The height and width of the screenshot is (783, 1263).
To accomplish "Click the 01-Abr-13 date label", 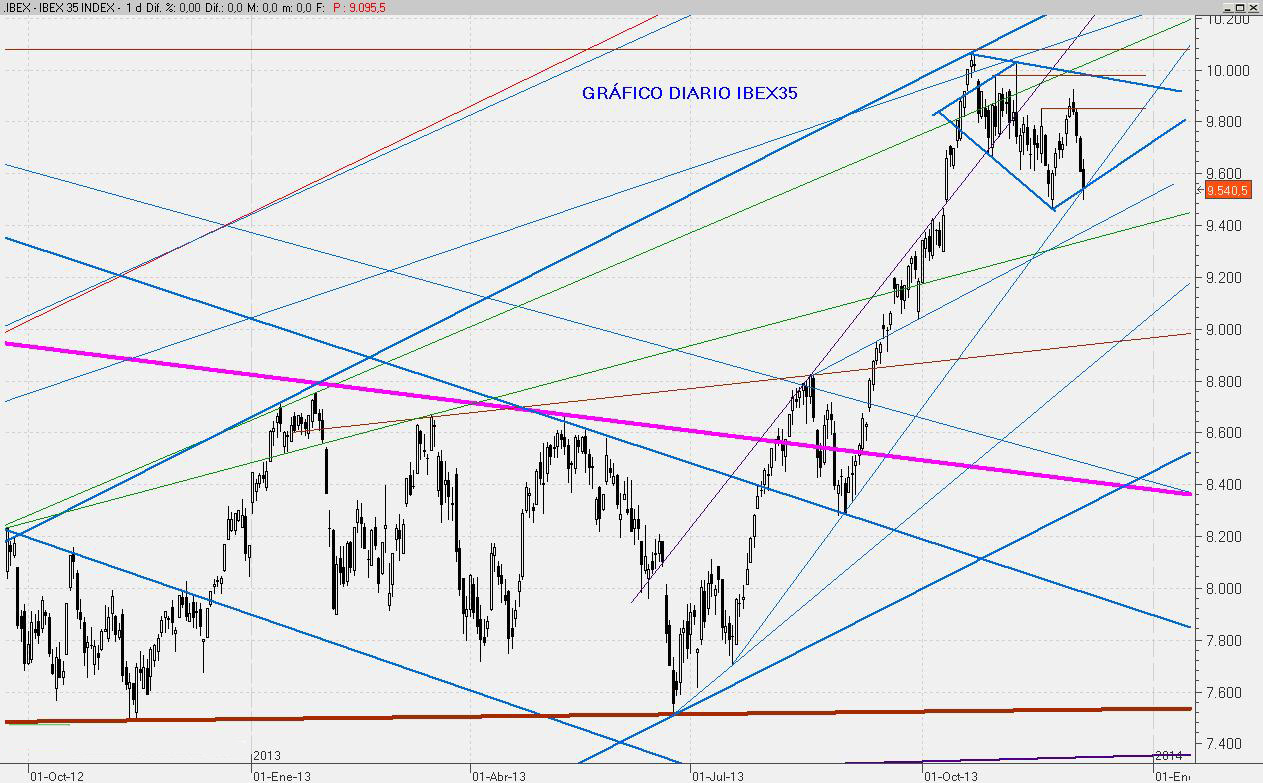I will click(x=499, y=775).
